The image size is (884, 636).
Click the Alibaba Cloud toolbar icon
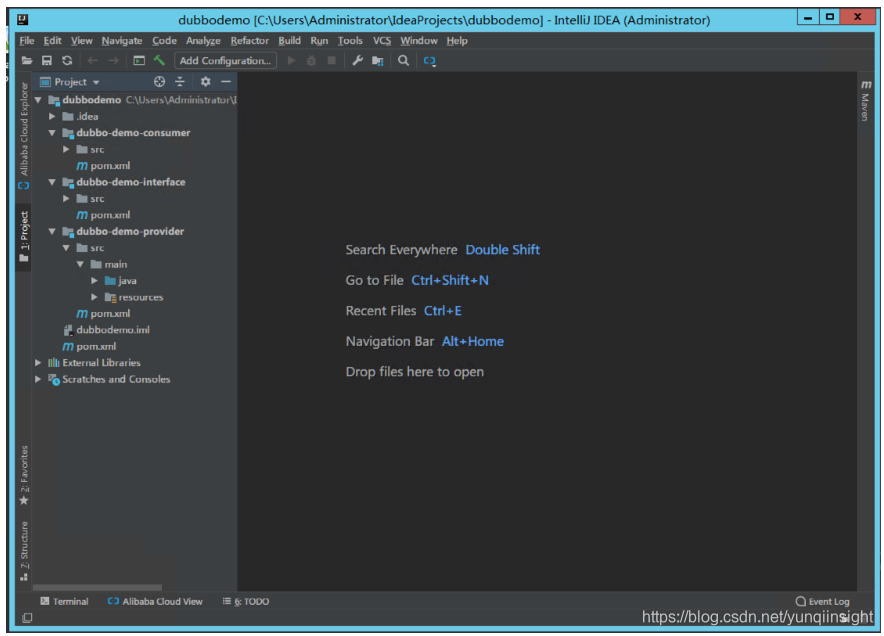coord(430,61)
